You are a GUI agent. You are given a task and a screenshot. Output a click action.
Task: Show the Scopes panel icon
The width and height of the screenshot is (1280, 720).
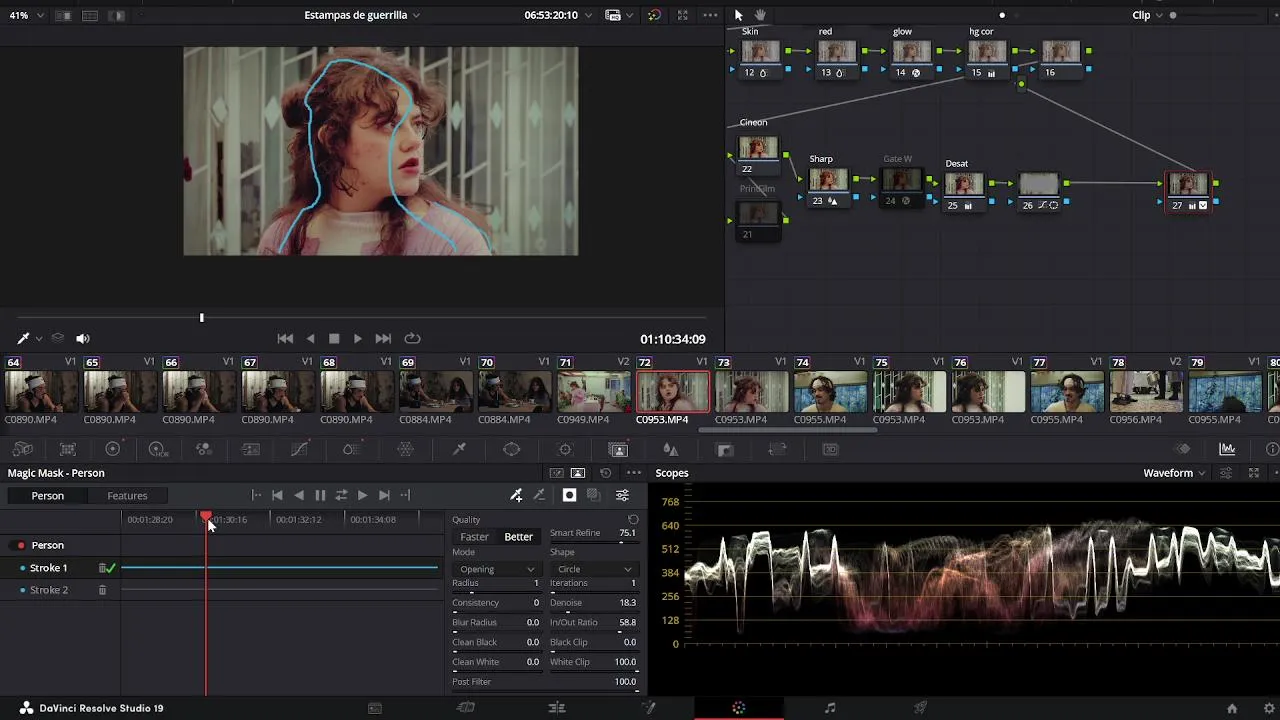(x=1227, y=450)
